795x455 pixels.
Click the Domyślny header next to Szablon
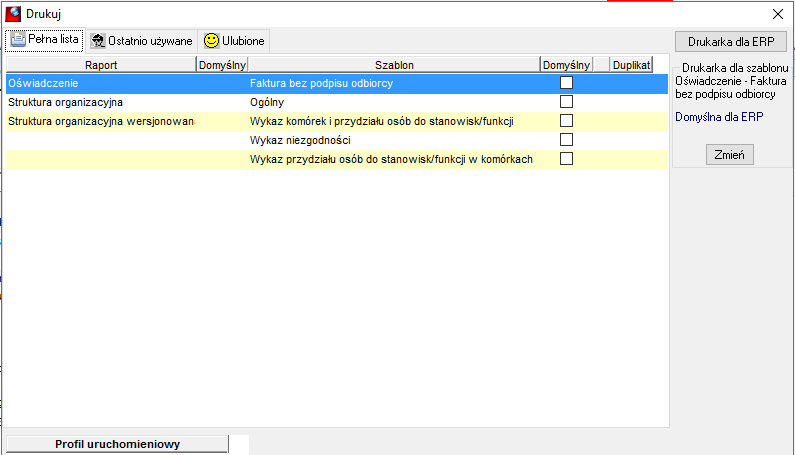(x=566, y=65)
